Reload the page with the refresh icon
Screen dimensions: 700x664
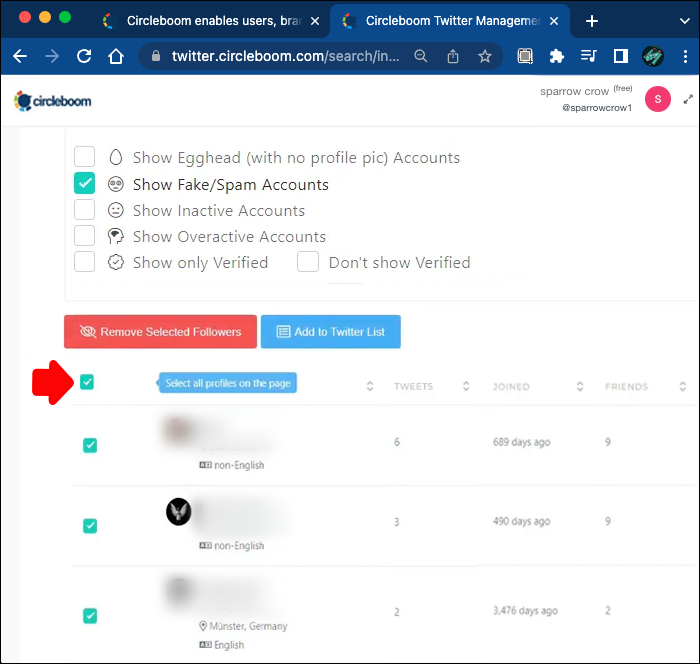(84, 56)
